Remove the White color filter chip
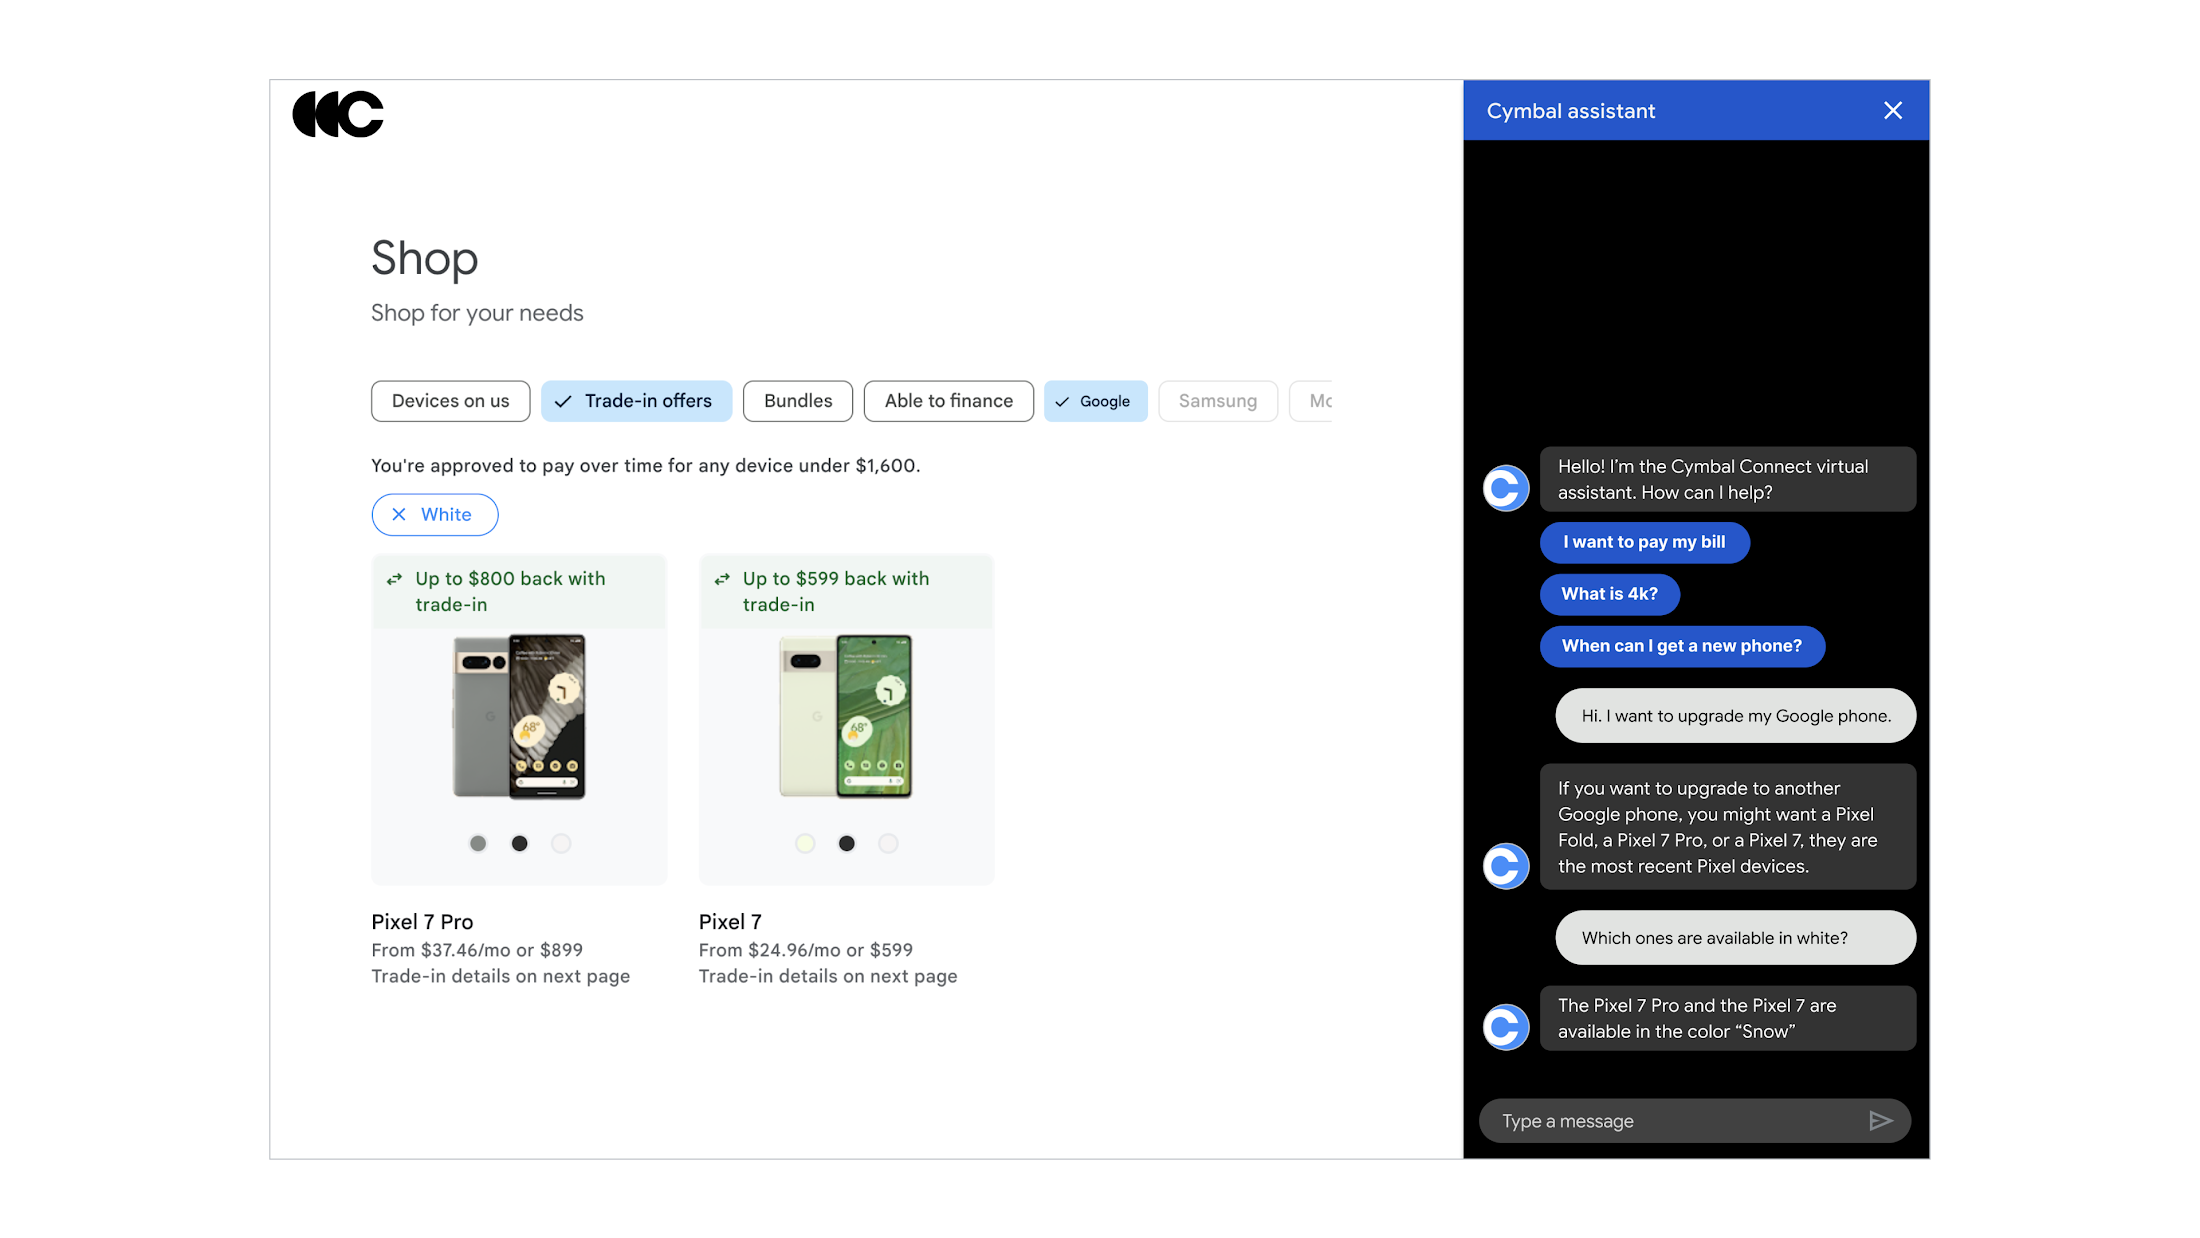Viewport: 2200px width, 1238px height. (x=435, y=514)
